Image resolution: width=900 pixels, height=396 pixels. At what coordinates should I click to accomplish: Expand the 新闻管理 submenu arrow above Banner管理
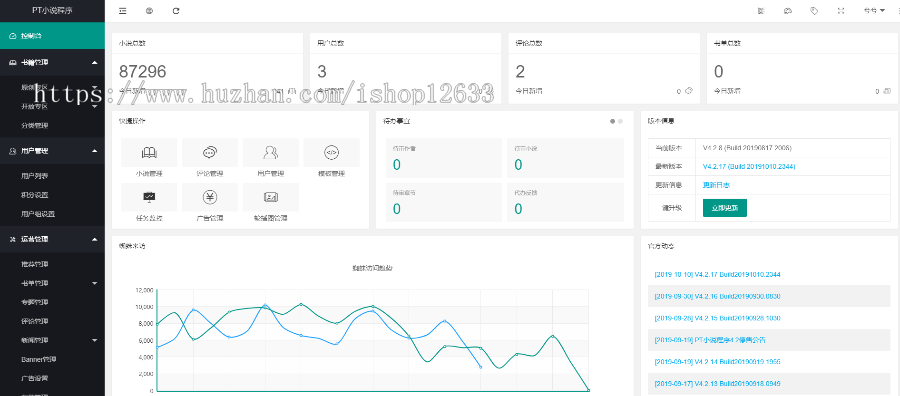[x=95, y=340]
